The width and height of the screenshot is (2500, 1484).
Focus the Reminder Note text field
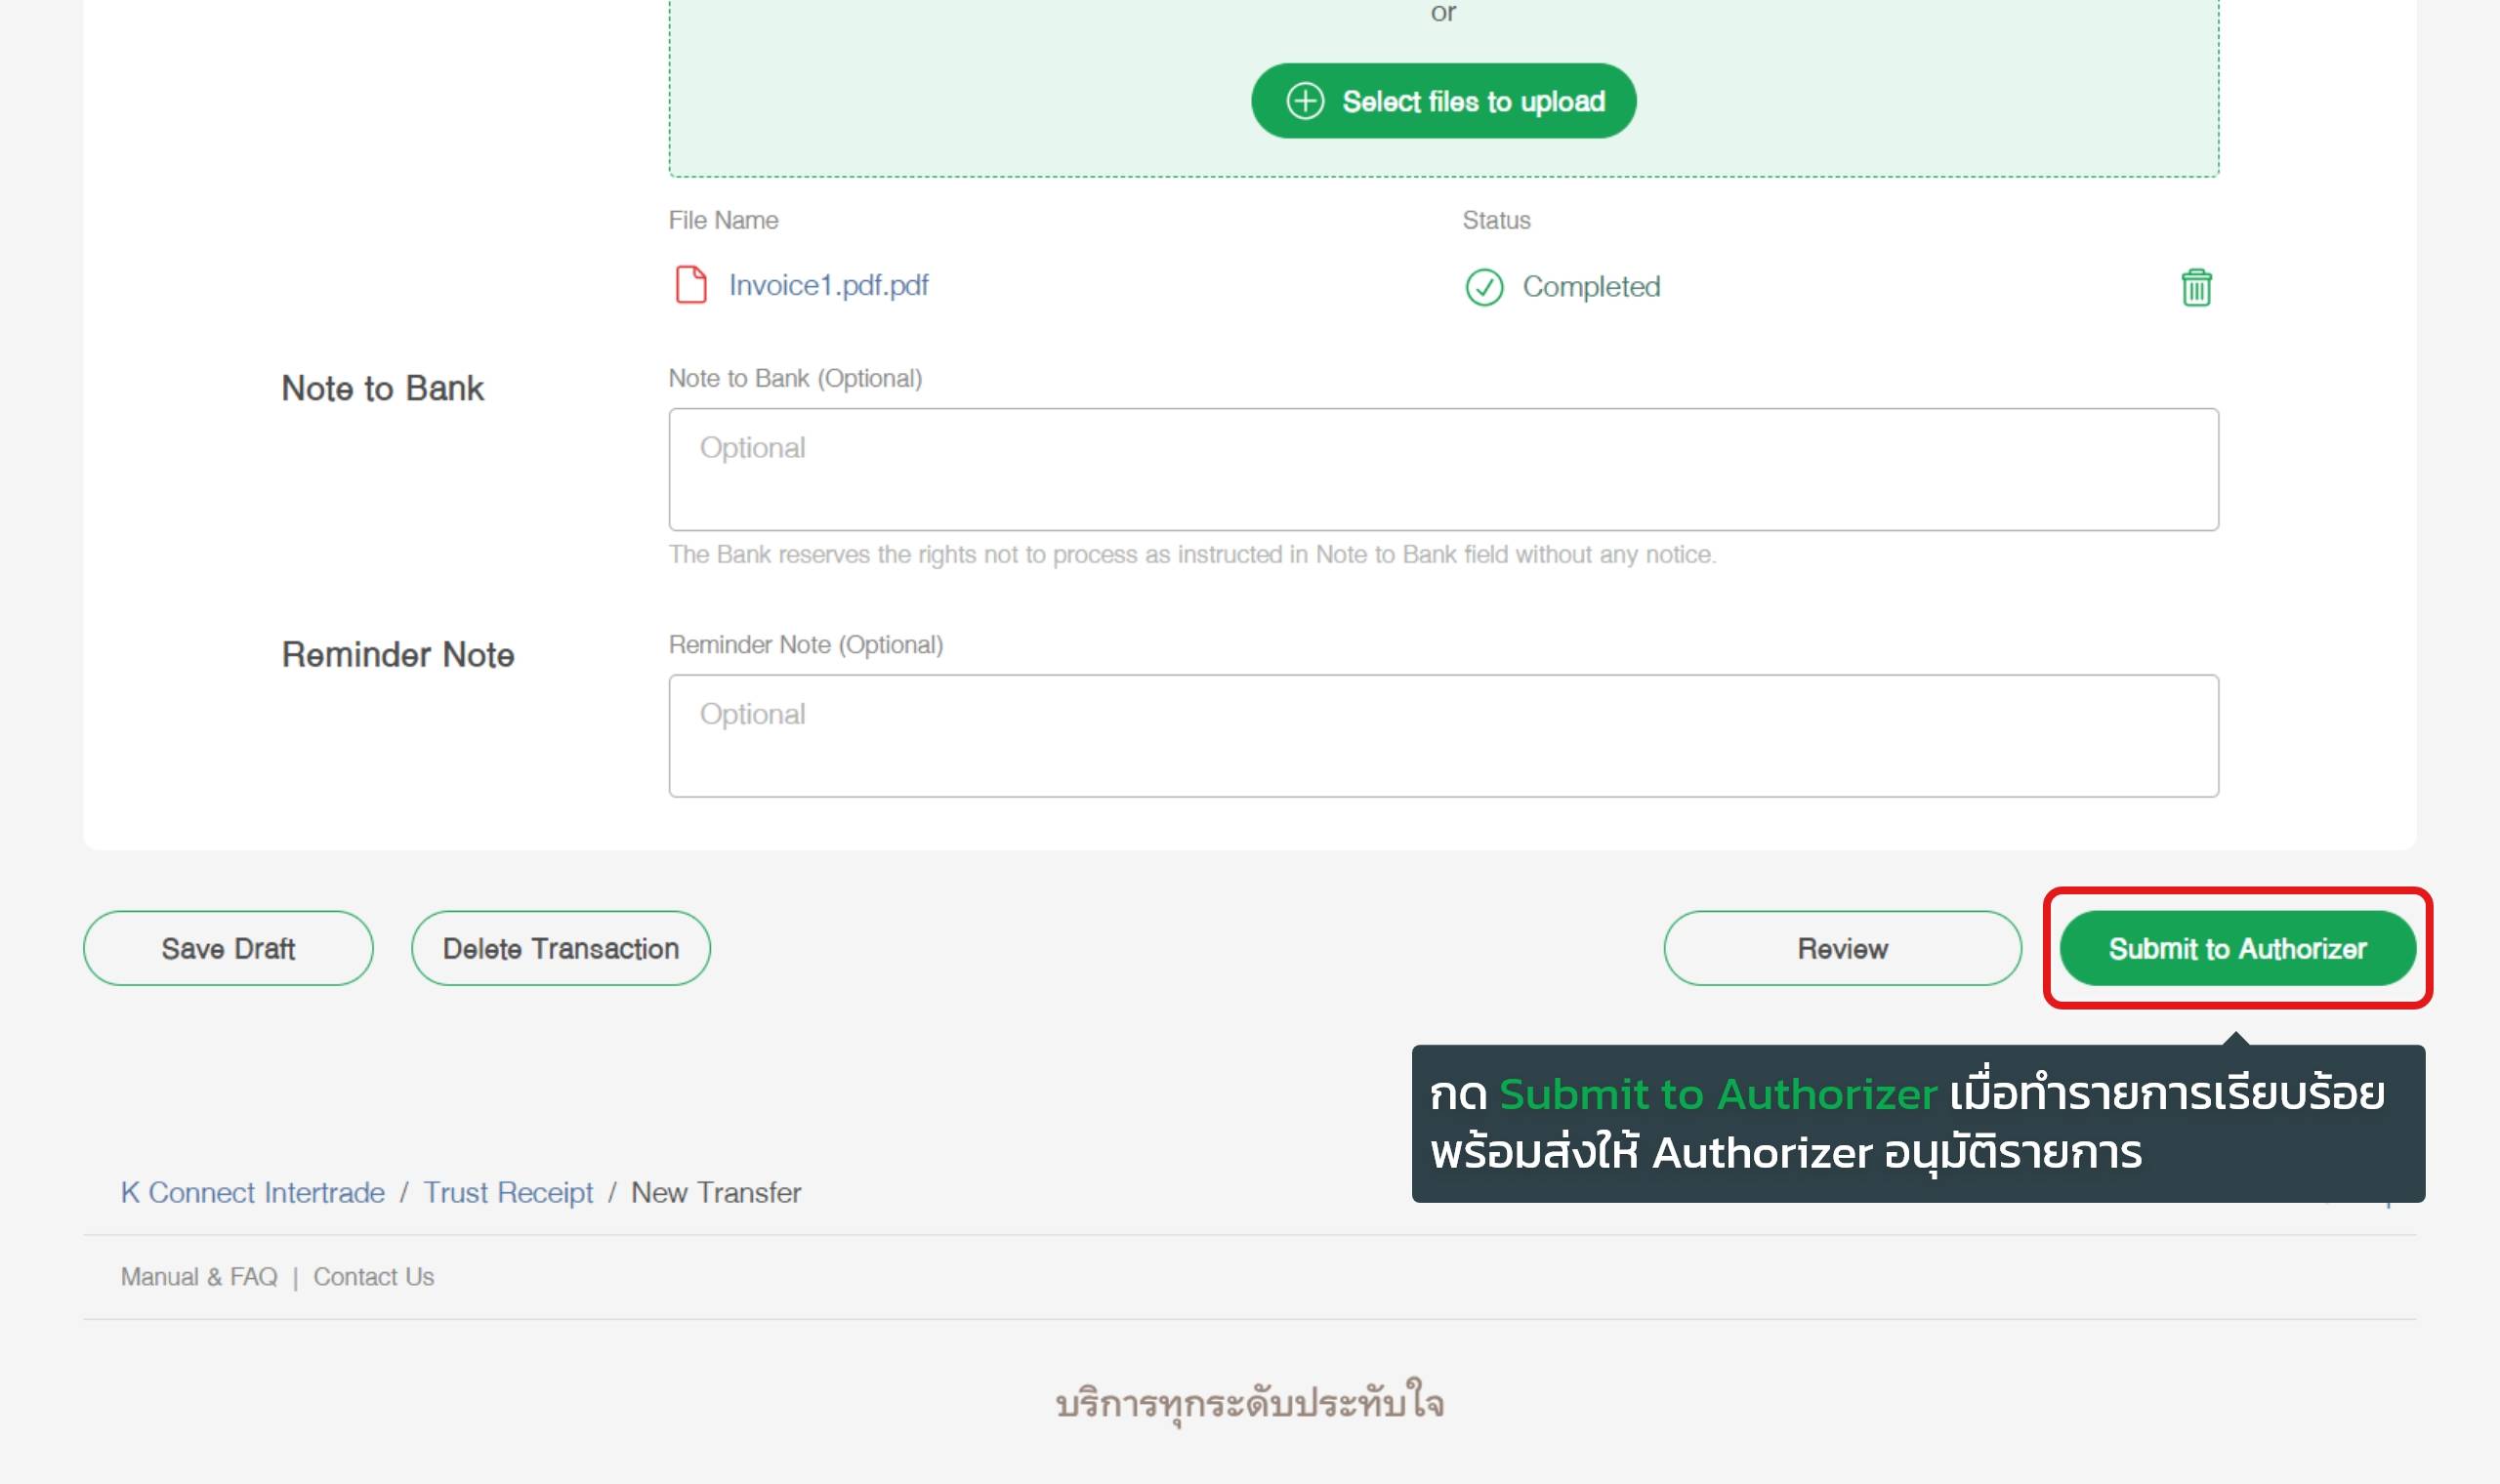tap(1443, 736)
